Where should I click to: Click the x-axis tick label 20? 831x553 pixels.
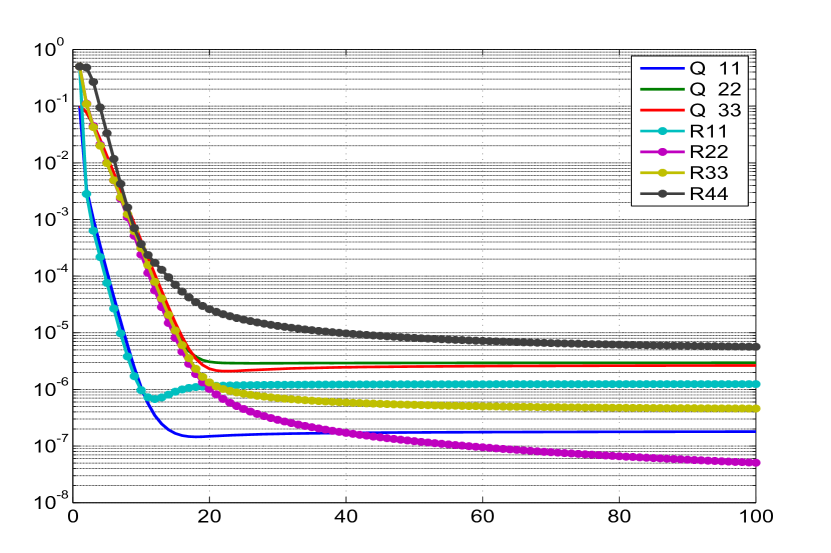point(209,516)
